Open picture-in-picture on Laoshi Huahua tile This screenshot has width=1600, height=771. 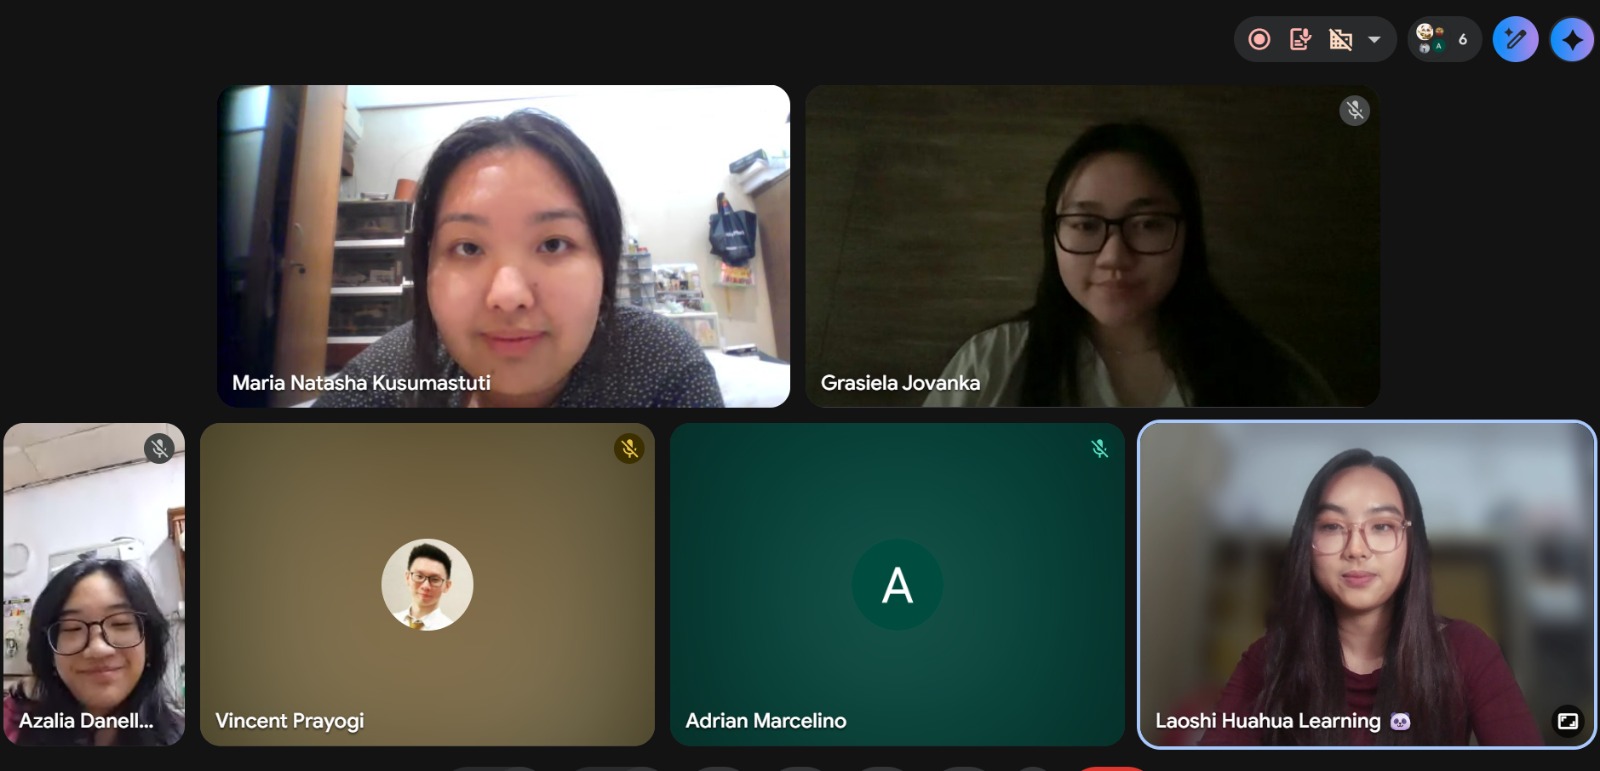pos(1568,720)
